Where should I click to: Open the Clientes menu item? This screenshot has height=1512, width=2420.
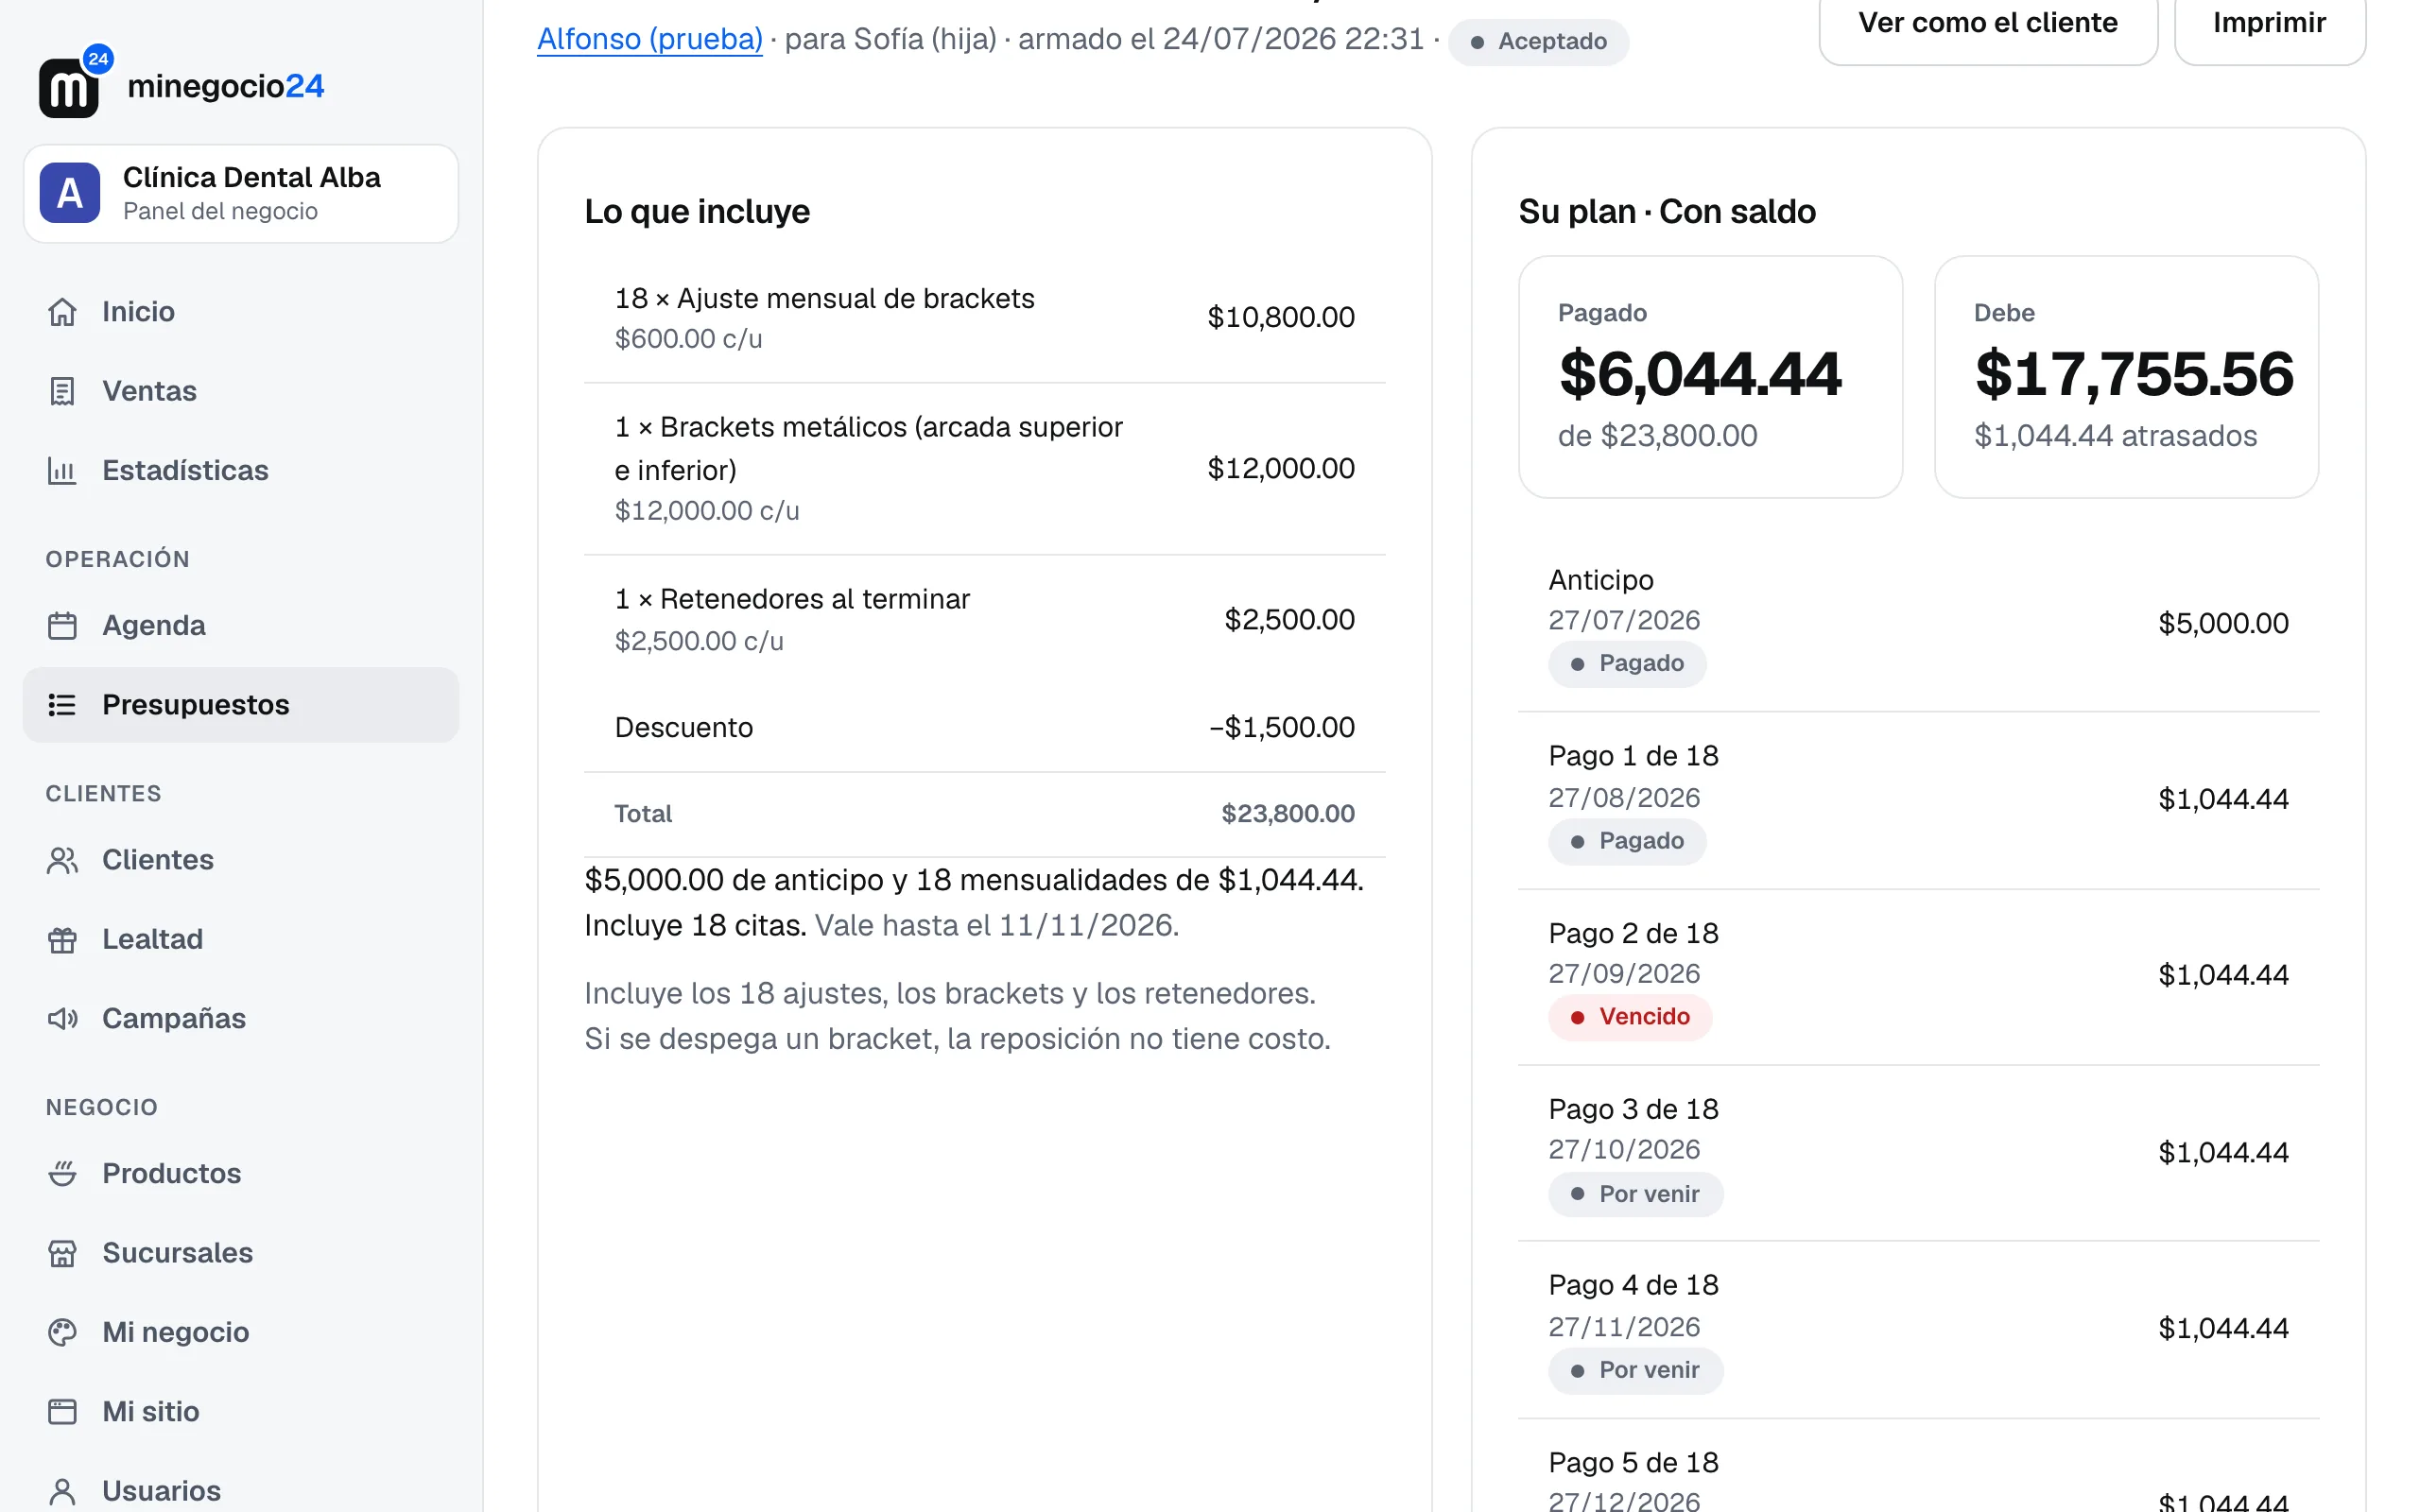pos(241,860)
